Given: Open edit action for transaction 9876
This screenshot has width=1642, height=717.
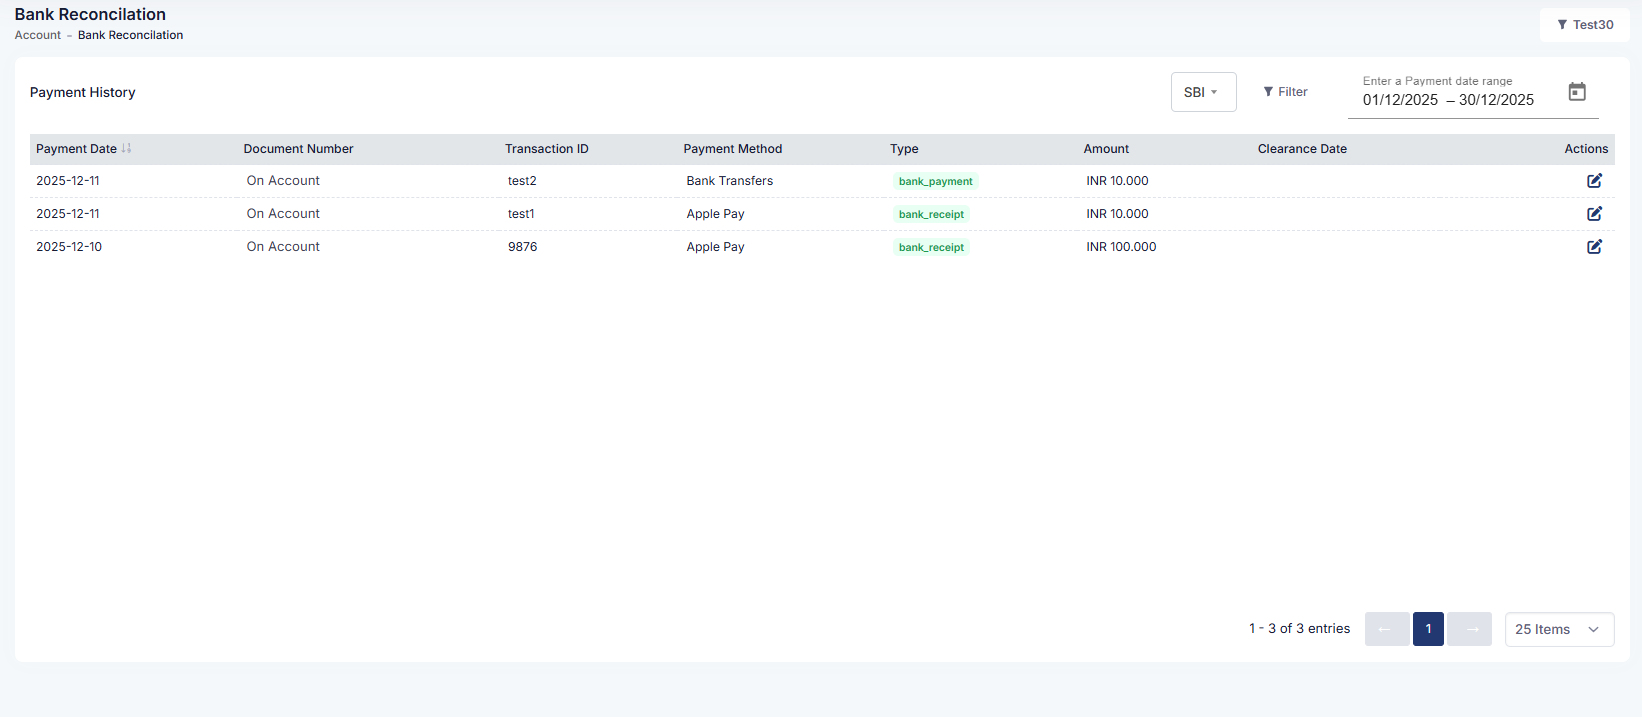Looking at the screenshot, I should coord(1594,247).
